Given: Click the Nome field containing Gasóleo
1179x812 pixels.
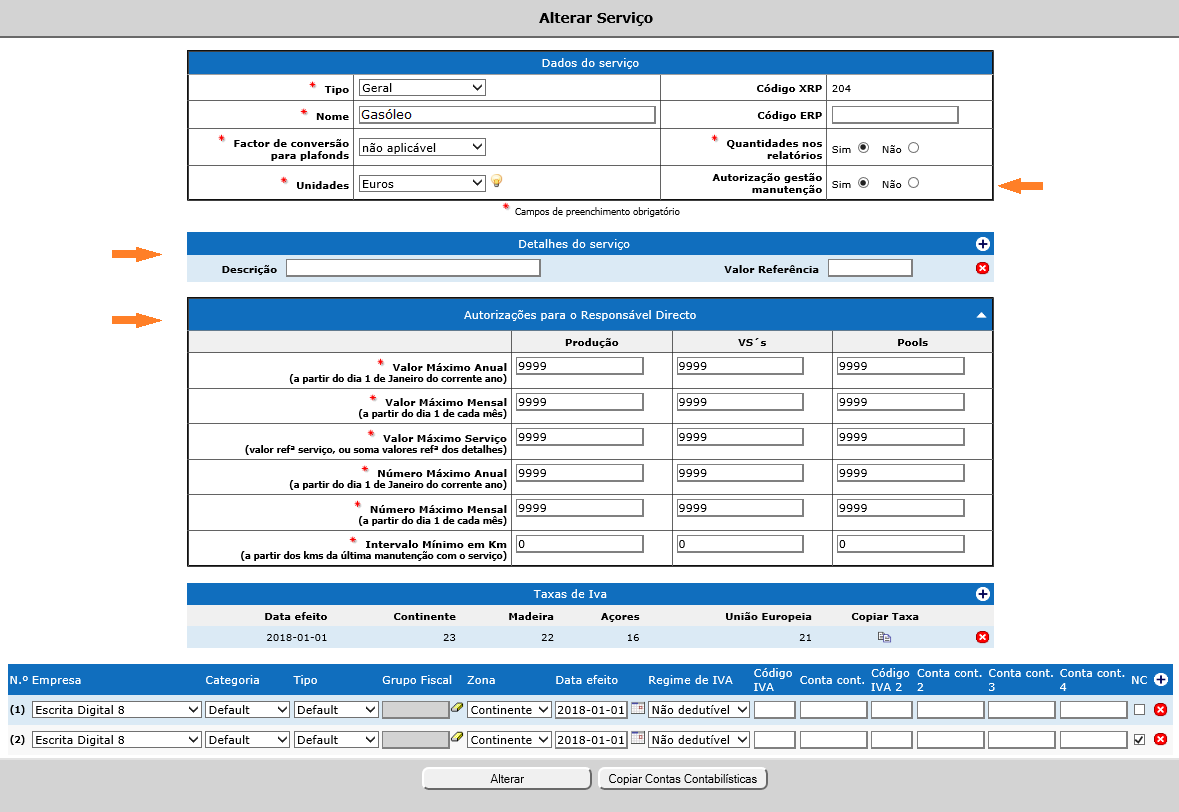Looking at the screenshot, I should tap(506, 115).
